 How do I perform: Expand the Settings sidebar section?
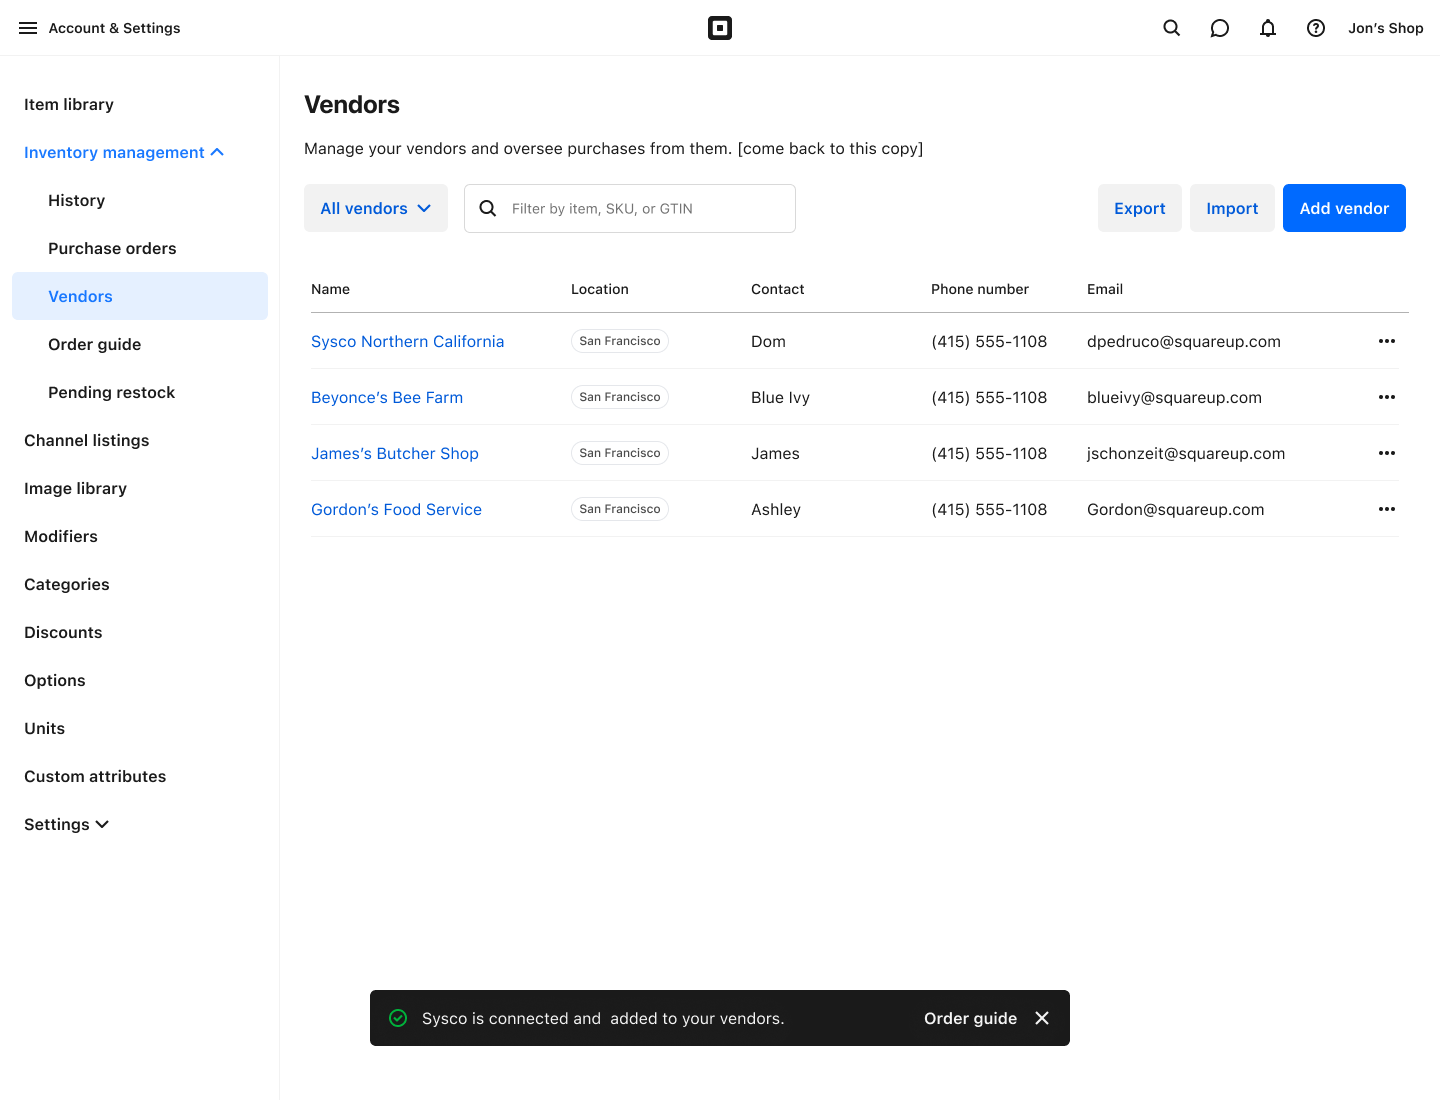(x=66, y=824)
